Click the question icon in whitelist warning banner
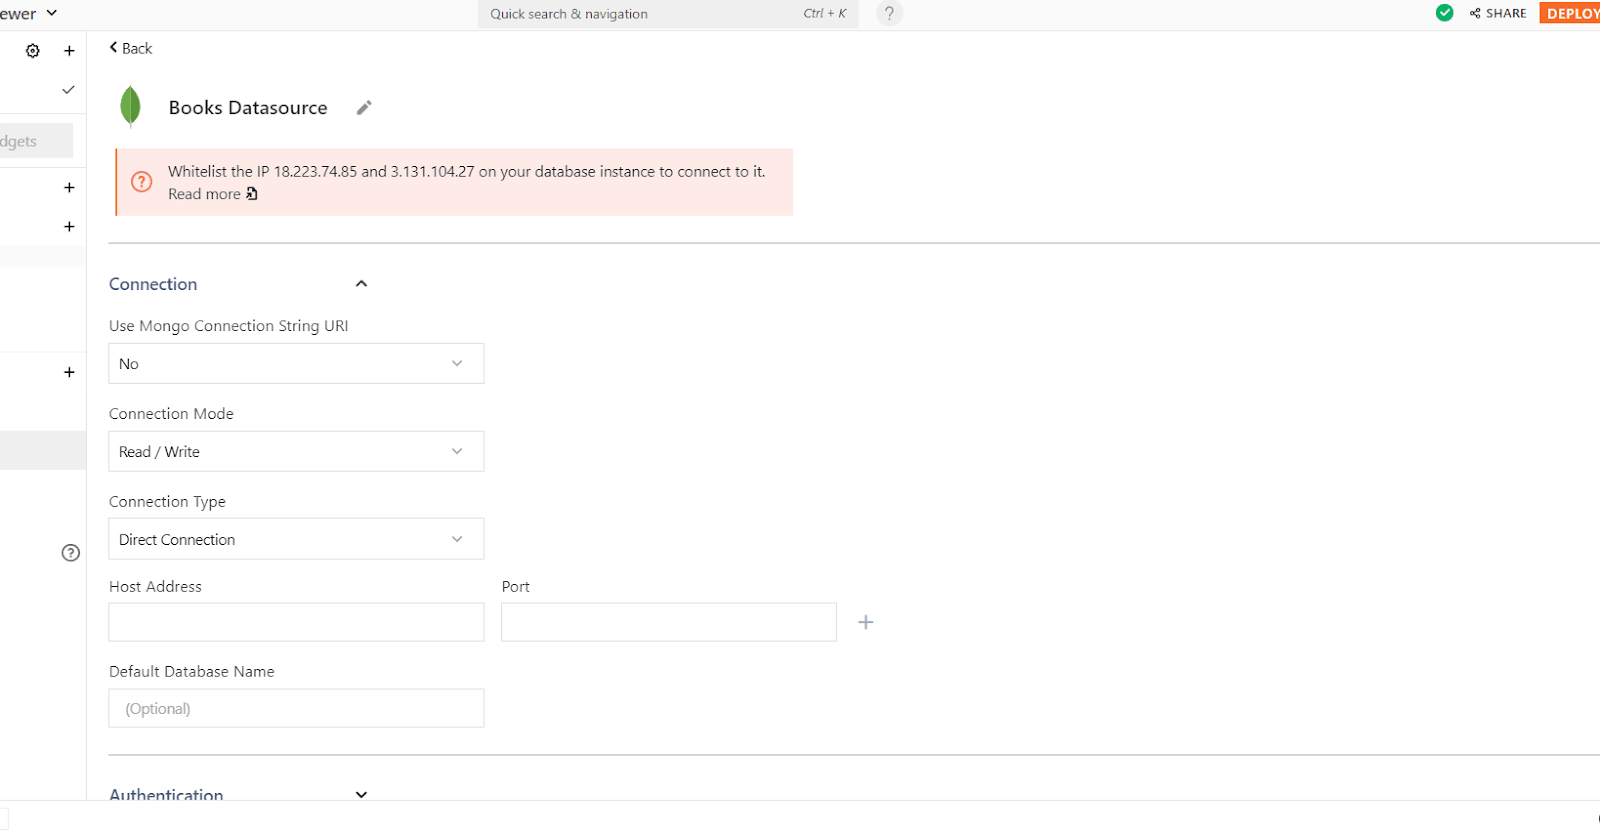 tap(142, 182)
